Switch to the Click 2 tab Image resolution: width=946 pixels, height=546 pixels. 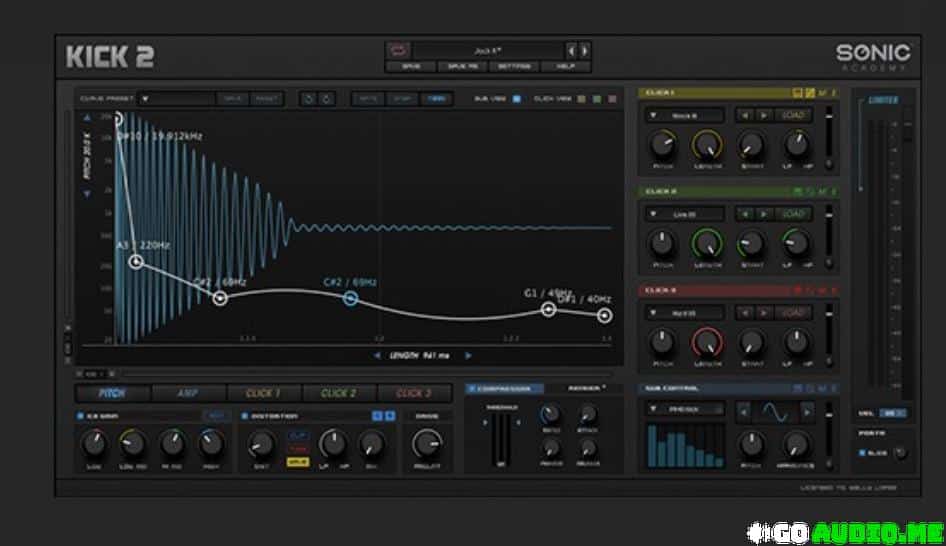click(x=338, y=393)
